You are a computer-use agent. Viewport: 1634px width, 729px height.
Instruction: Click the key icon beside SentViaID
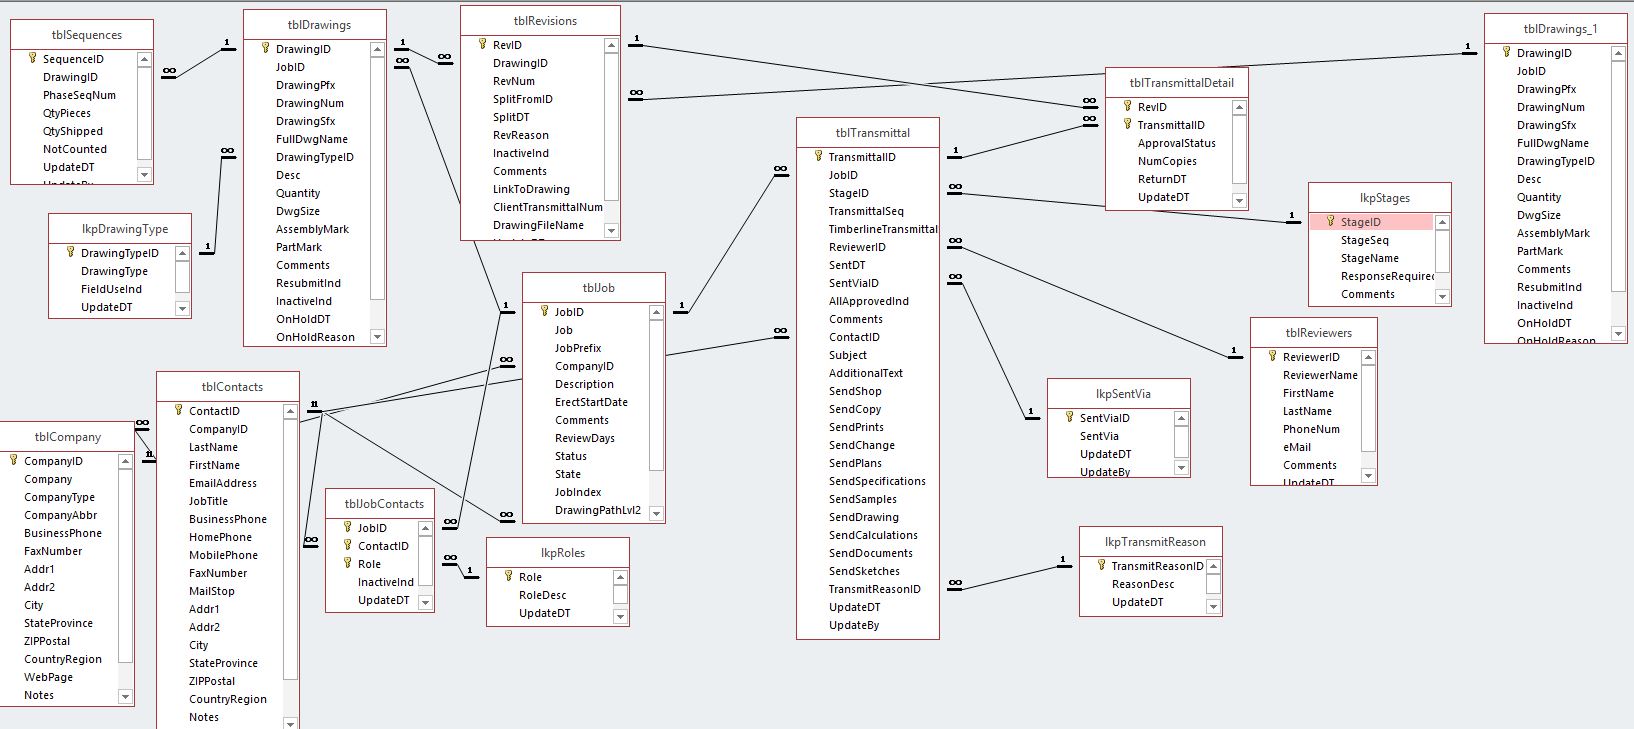coord(1069,418)
